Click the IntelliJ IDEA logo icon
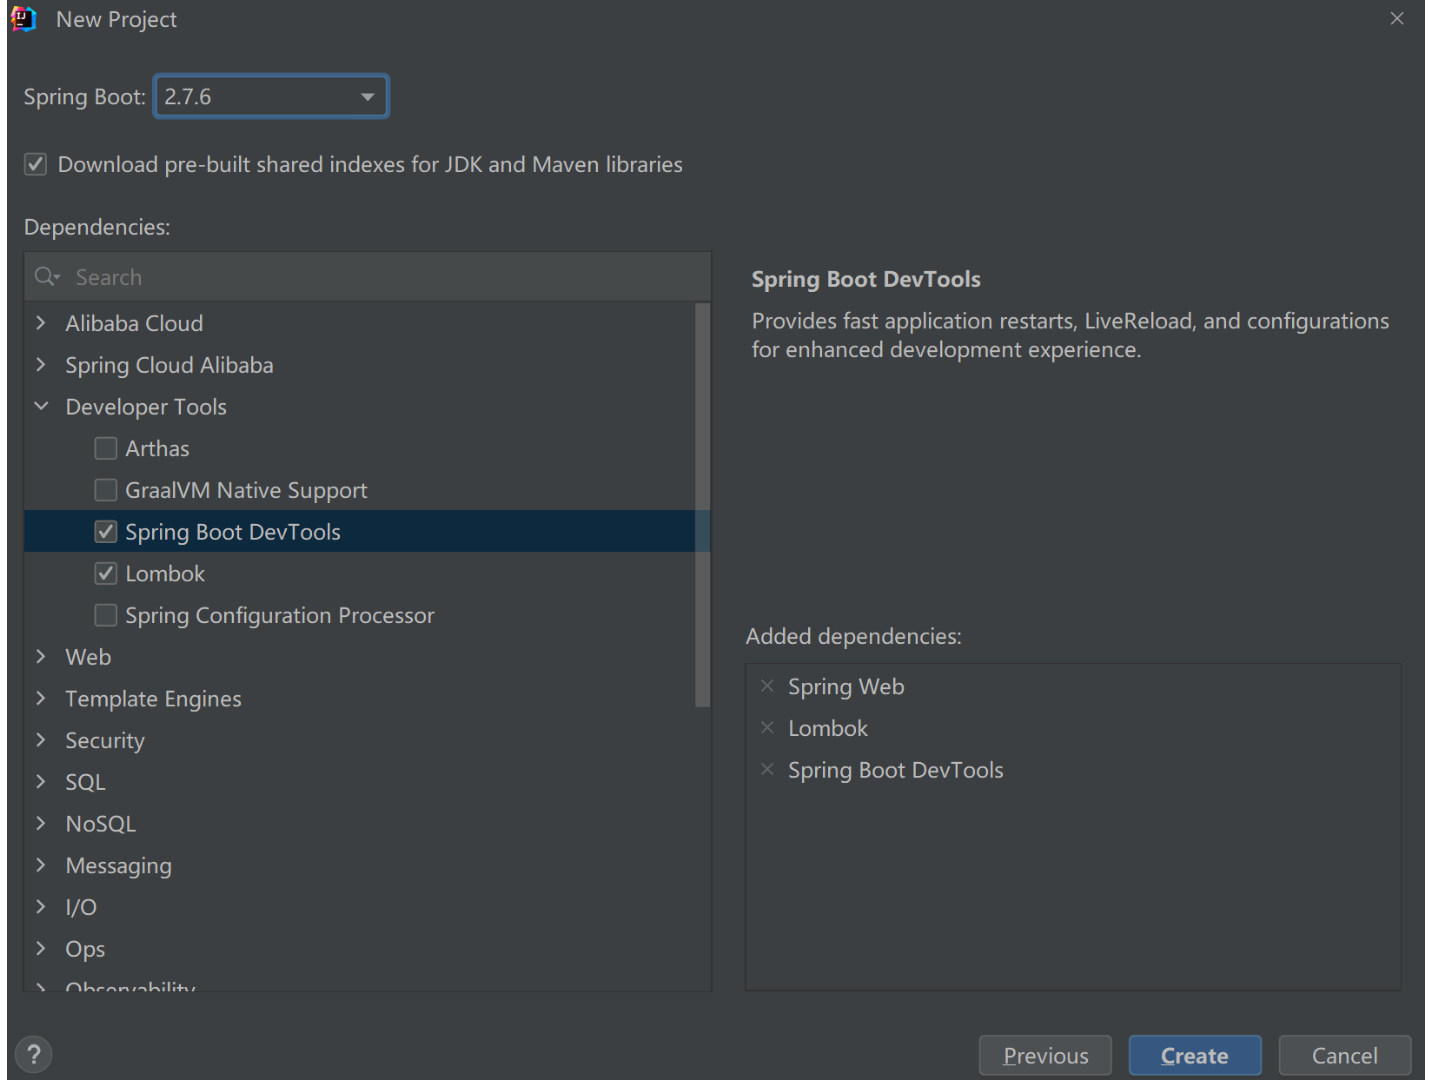 [x=24, y=19]
